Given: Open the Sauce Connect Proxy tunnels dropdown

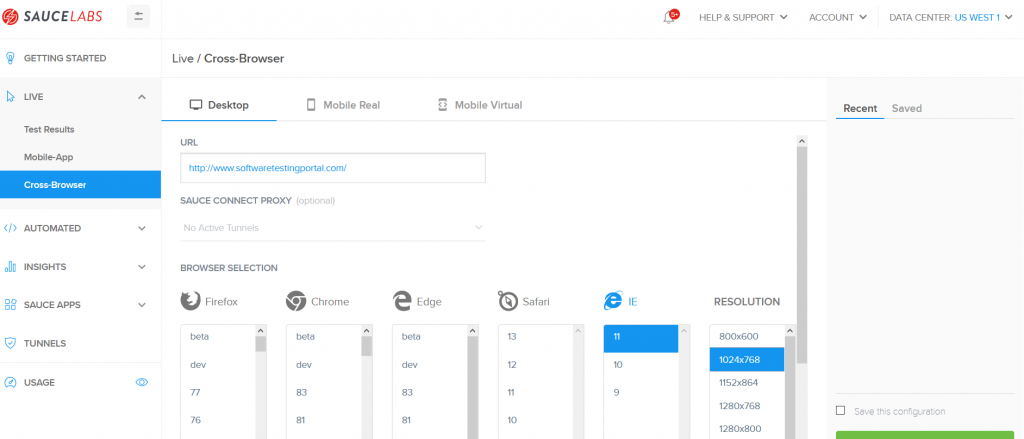Looking at the screenshot, I should pos(333,228).
